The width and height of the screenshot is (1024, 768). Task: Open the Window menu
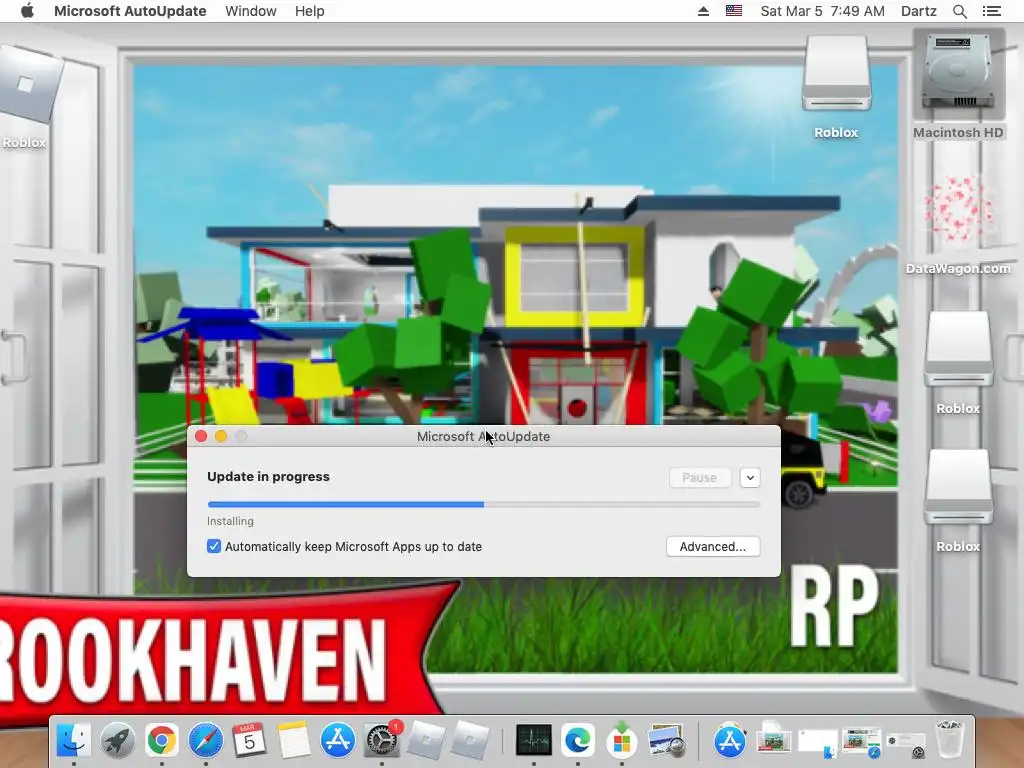pos(251,11)
